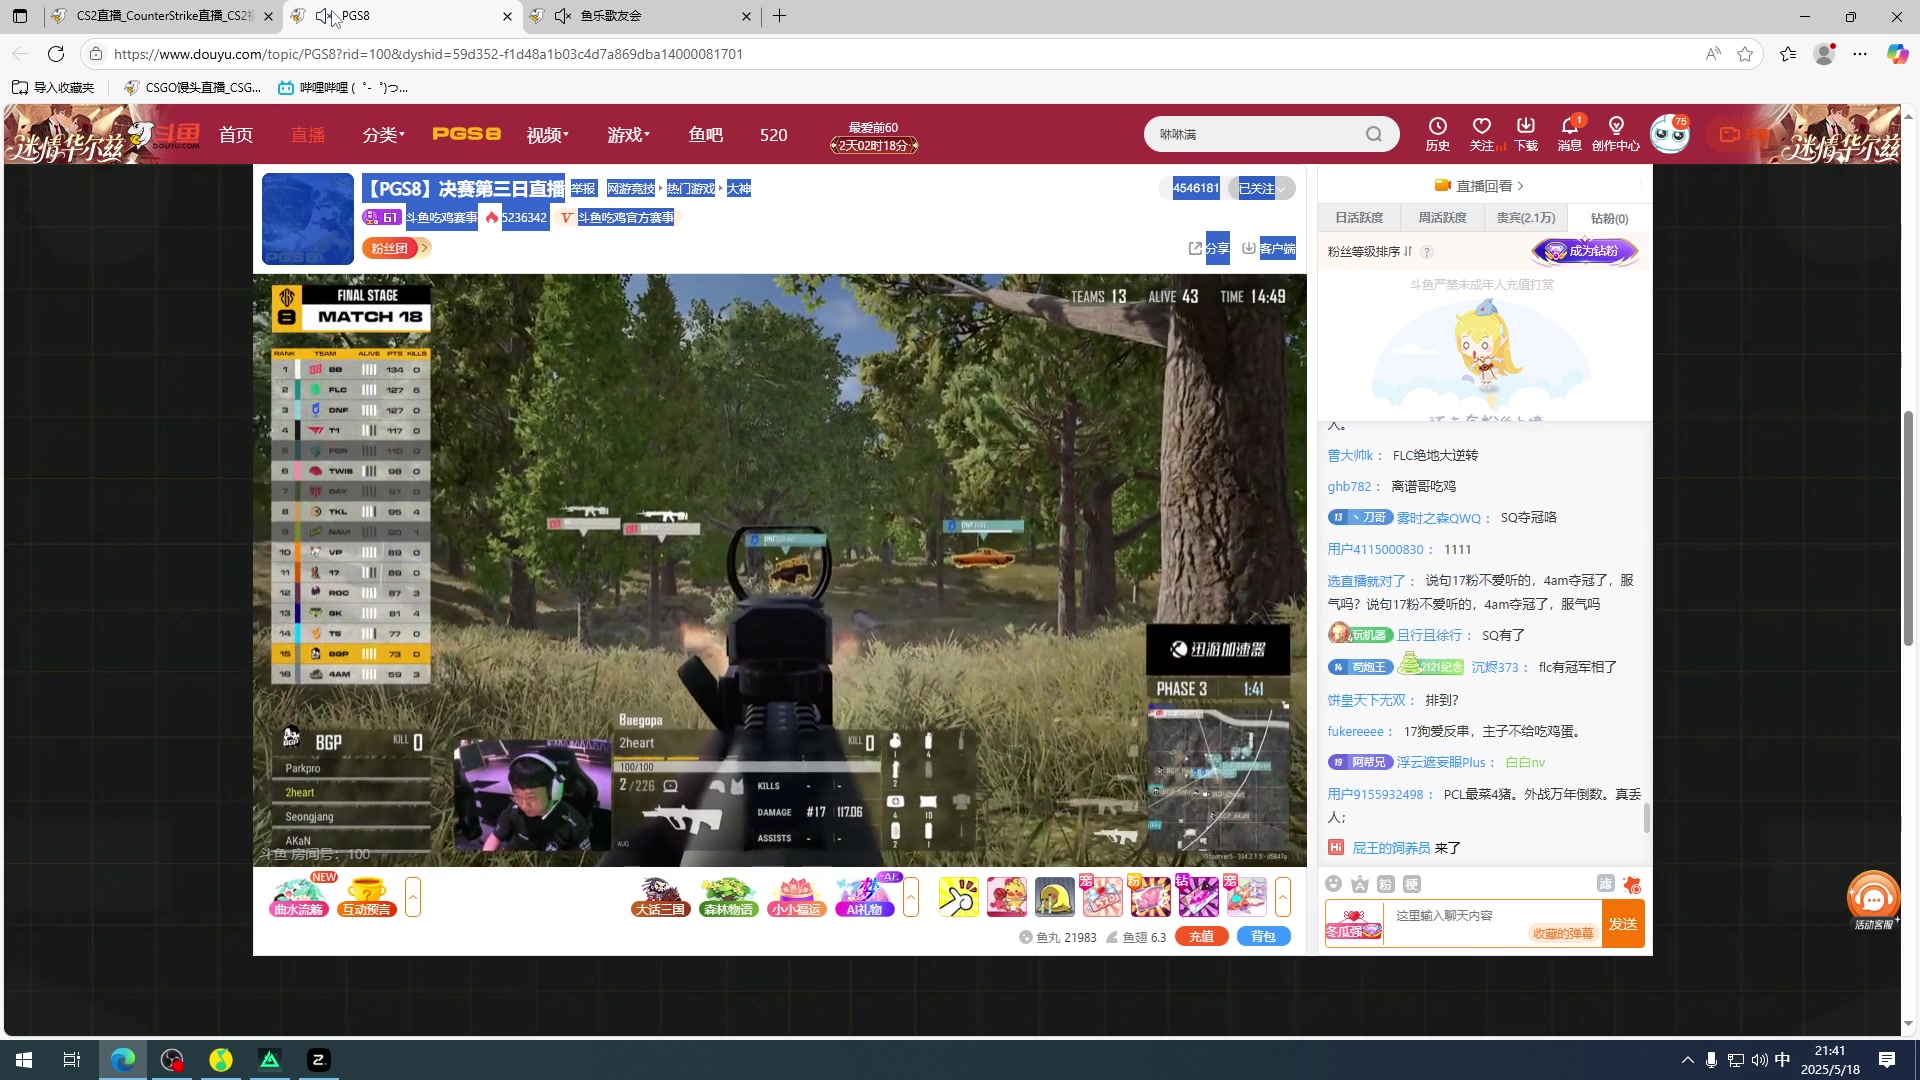The width and height of the screenshot is (1920, 1080).
Task: Open the 消息 notification bell
Action: click(1570, 134)
